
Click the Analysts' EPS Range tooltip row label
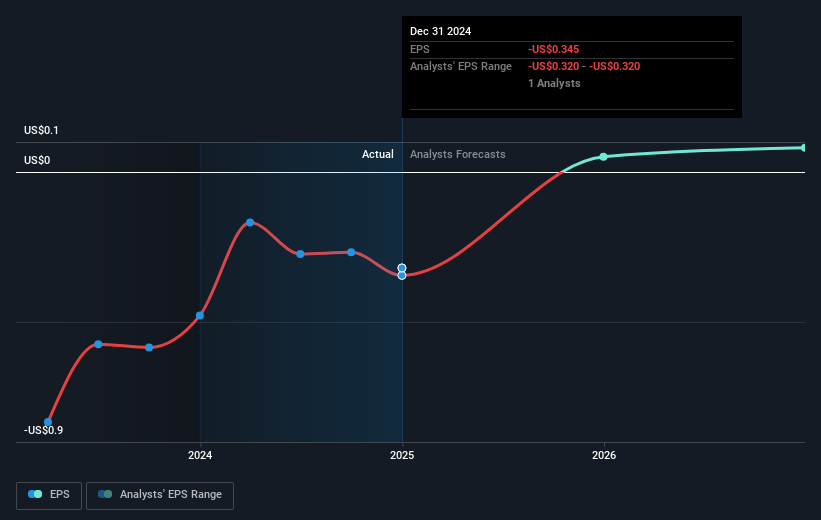(x=461, y=67)
